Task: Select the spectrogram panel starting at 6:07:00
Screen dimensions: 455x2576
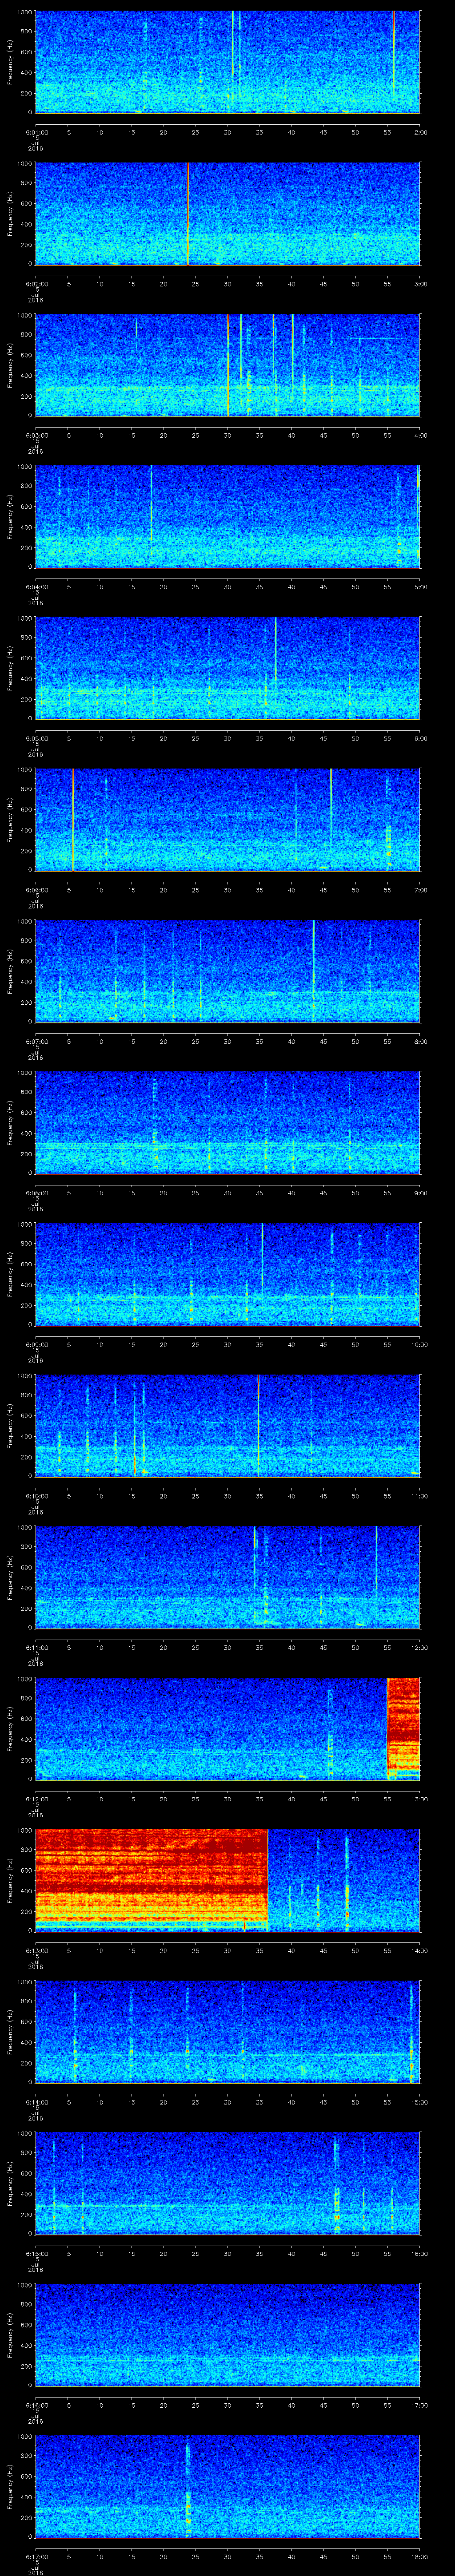Action: [227, 970]
